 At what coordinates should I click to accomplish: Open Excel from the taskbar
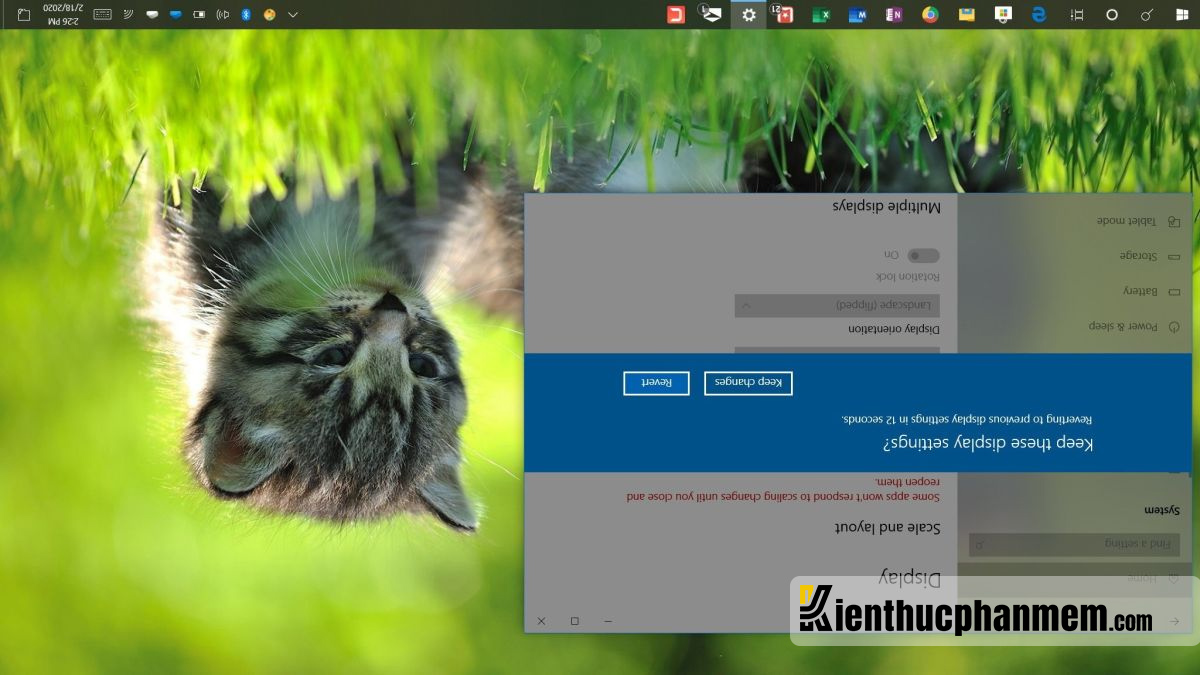point(821,15)
